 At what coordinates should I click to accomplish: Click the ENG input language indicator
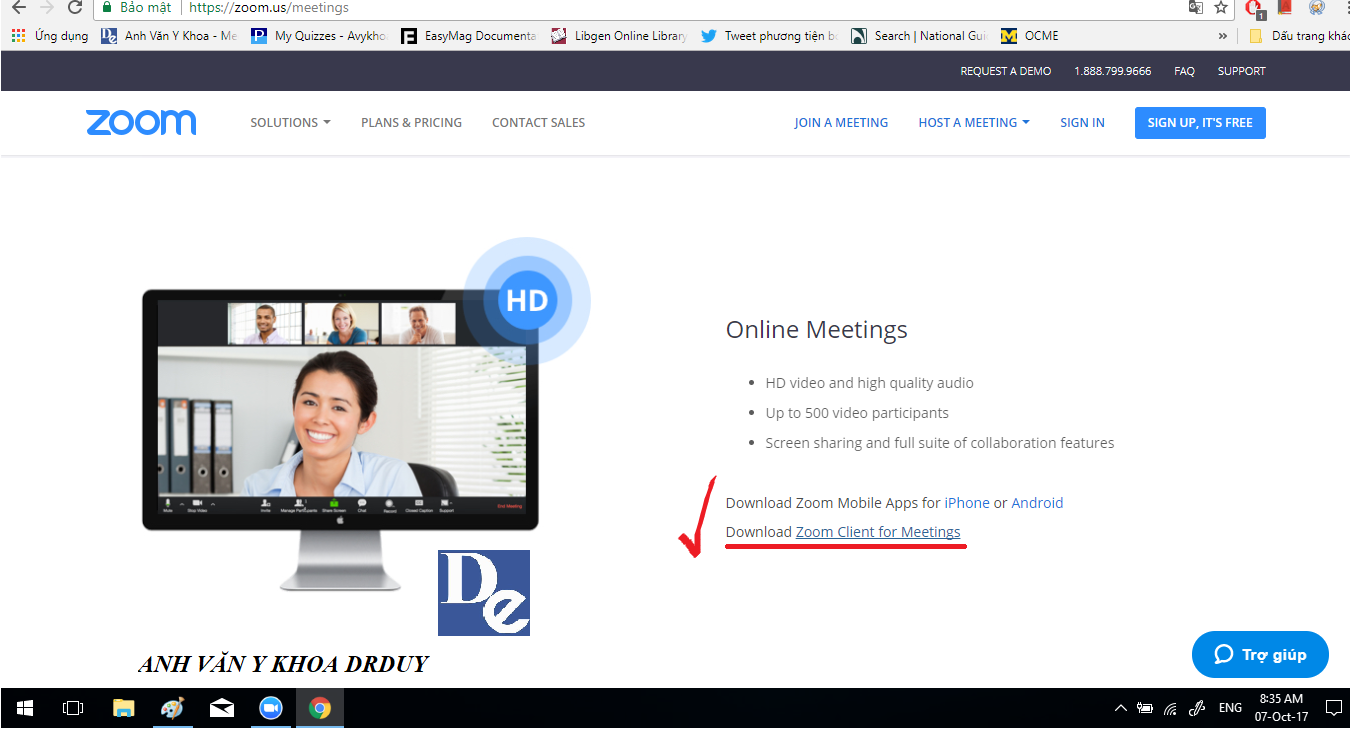point(1230,708)
